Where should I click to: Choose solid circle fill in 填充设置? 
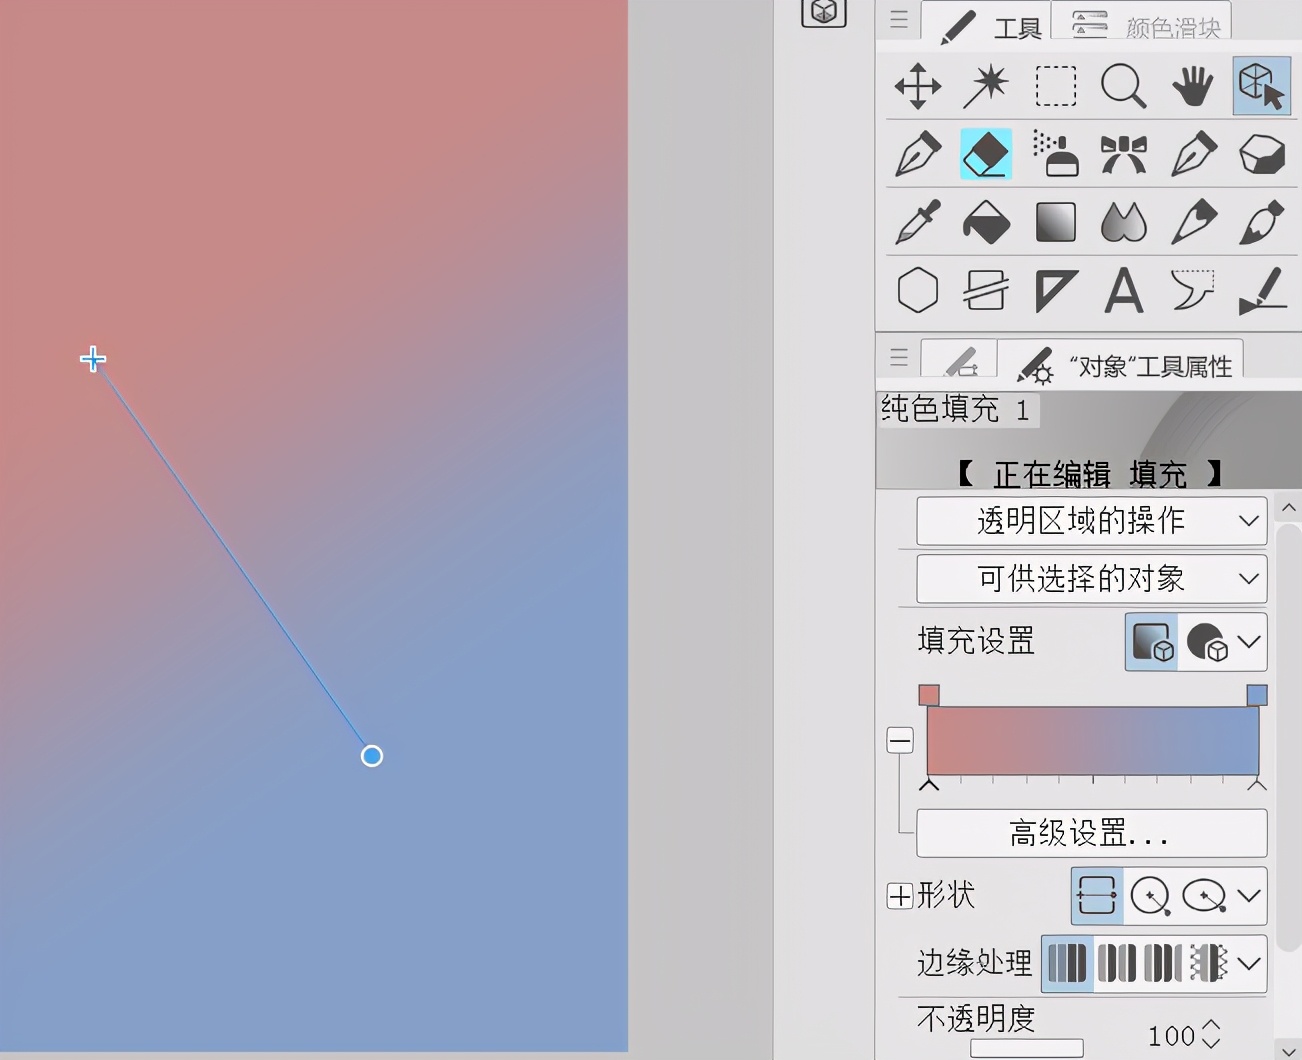click(1206, 642)
